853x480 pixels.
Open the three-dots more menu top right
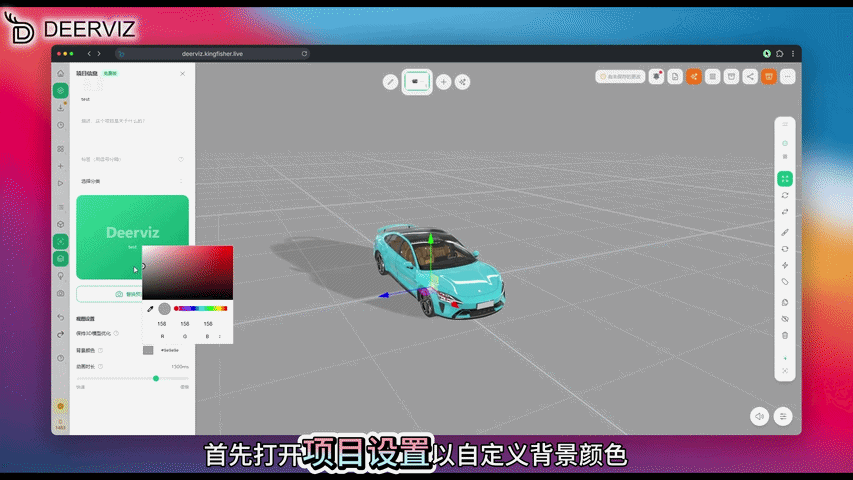[788, 77]
